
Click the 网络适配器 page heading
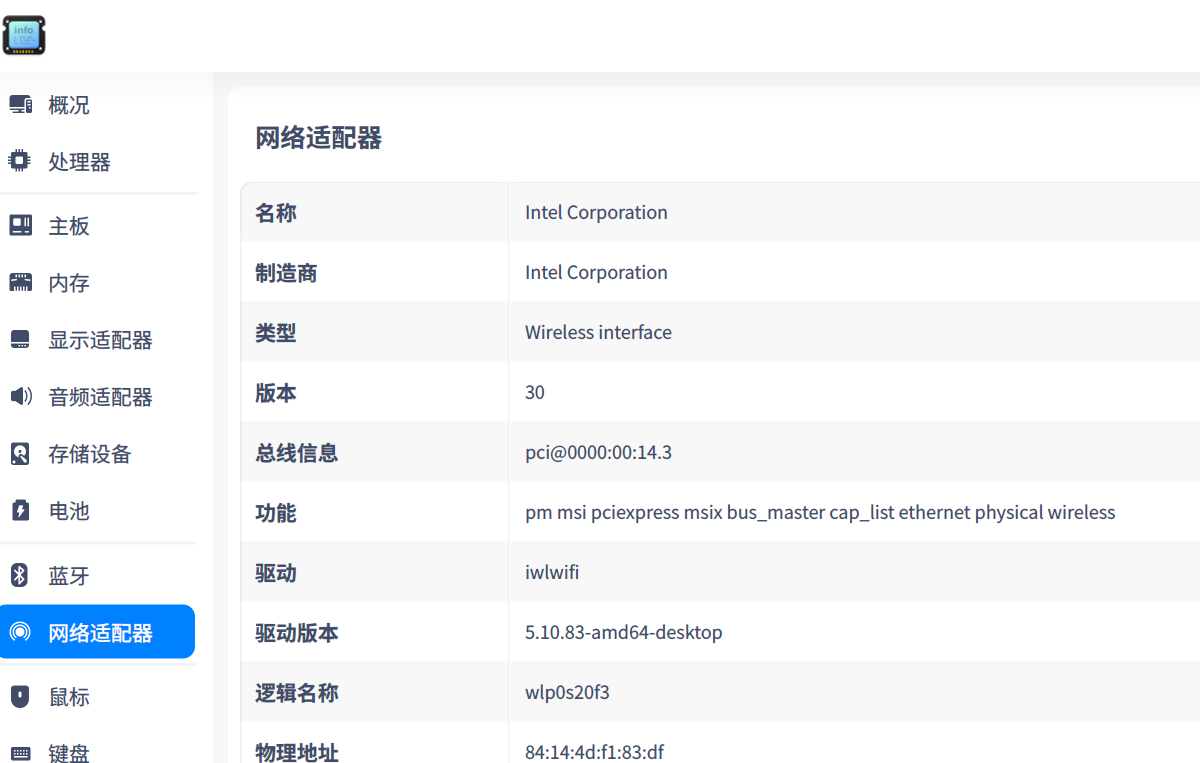tap(318, 138)
